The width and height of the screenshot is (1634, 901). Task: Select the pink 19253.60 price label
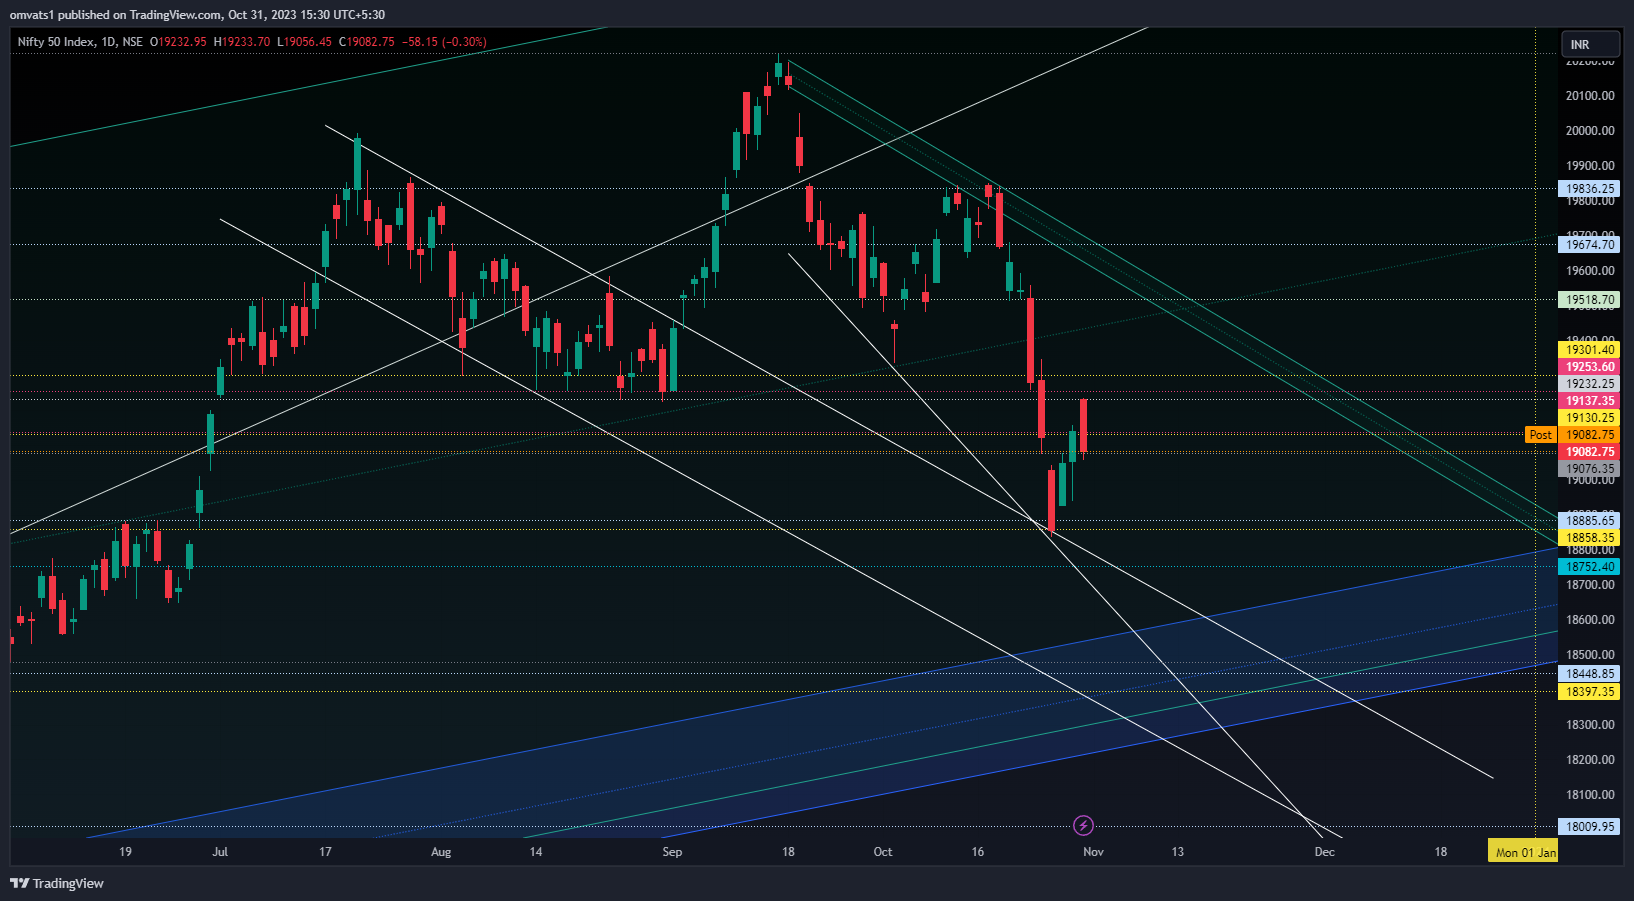point(1589,366)
